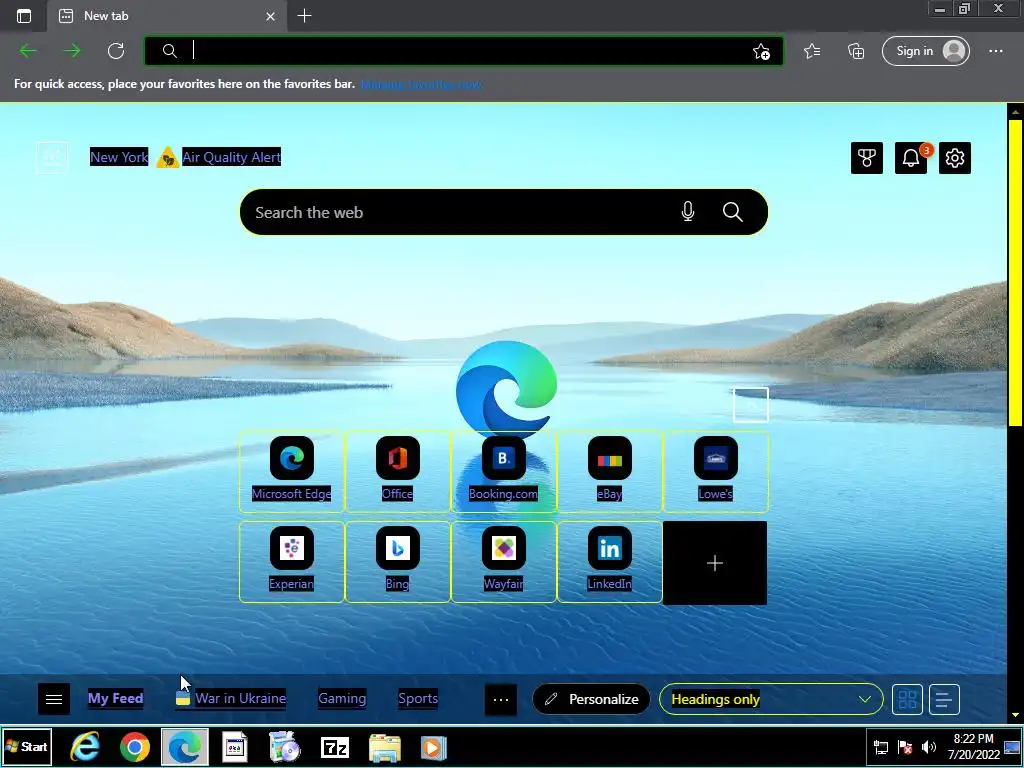
Task: Close the New tab tab
Action: pyautogui.click(x=270, y=16)
